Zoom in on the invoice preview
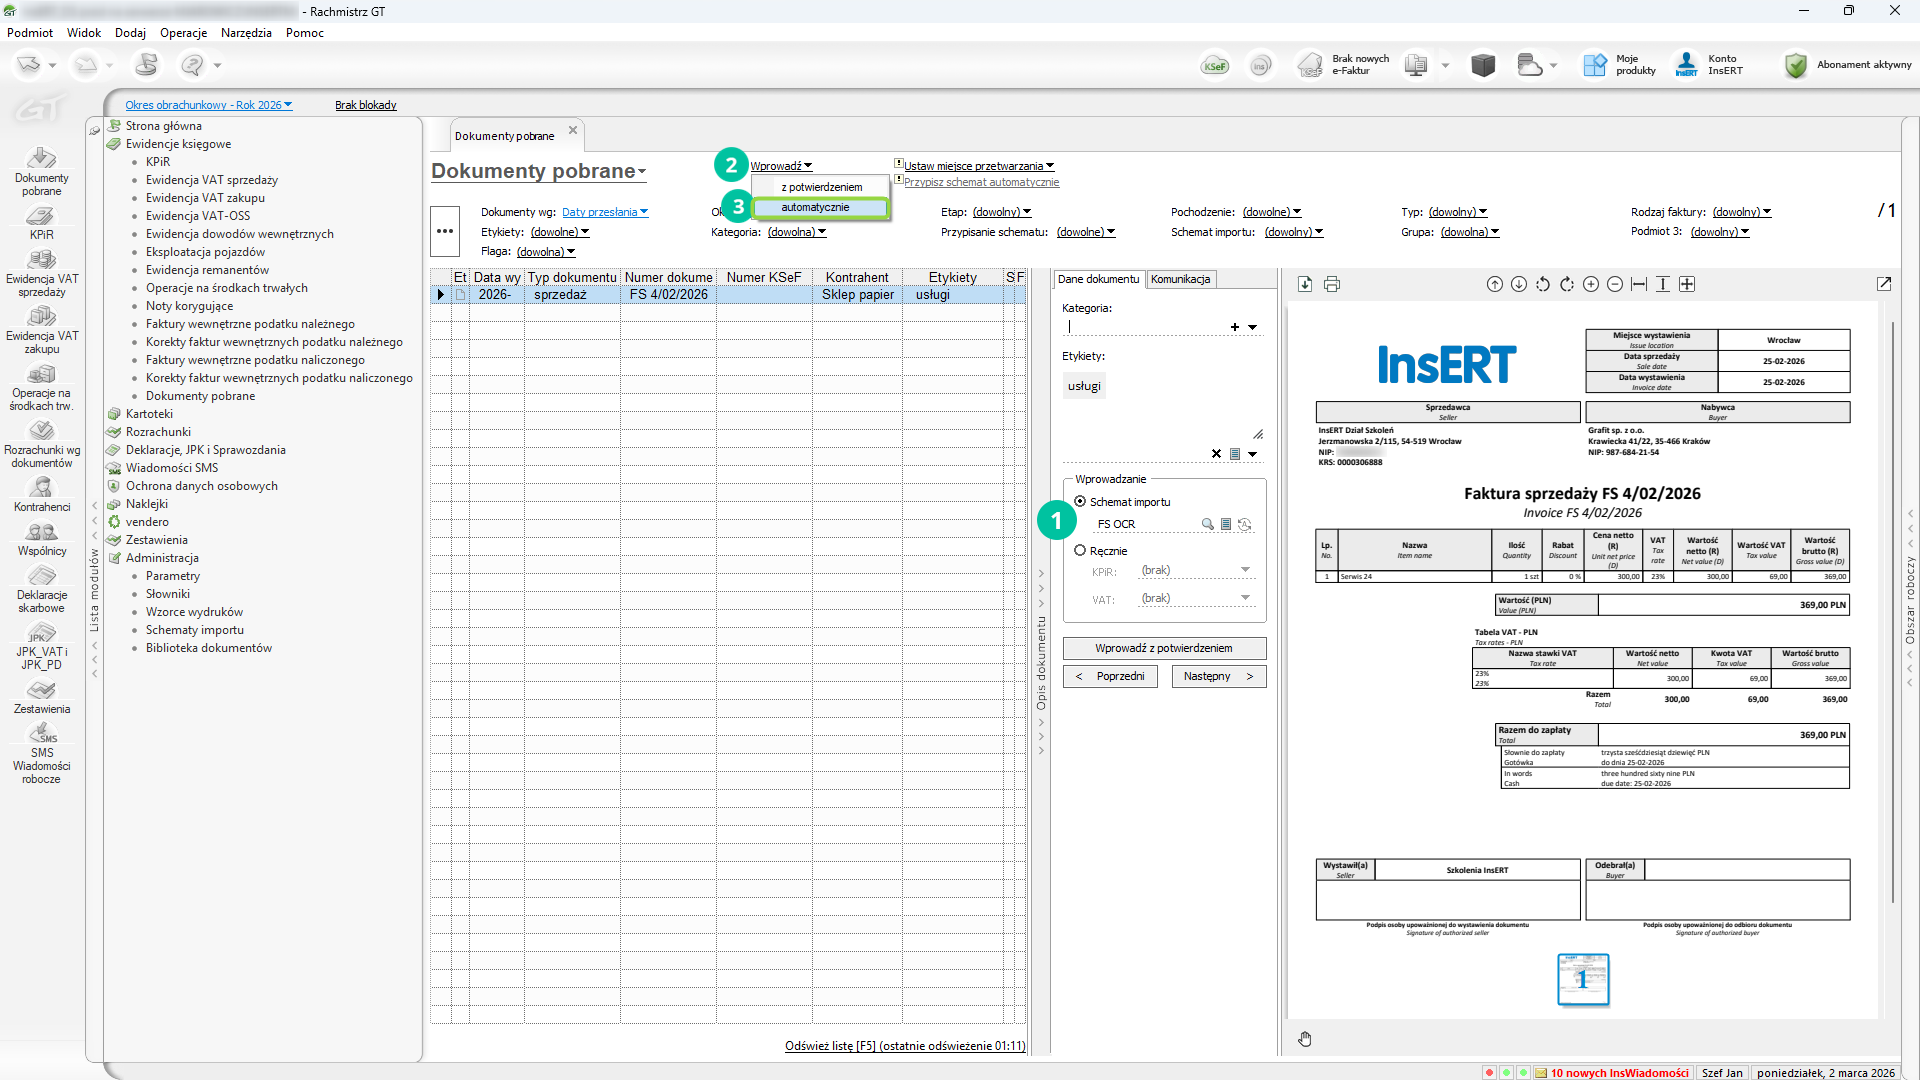1920x1080 pixels. (x=1590, y=284)
